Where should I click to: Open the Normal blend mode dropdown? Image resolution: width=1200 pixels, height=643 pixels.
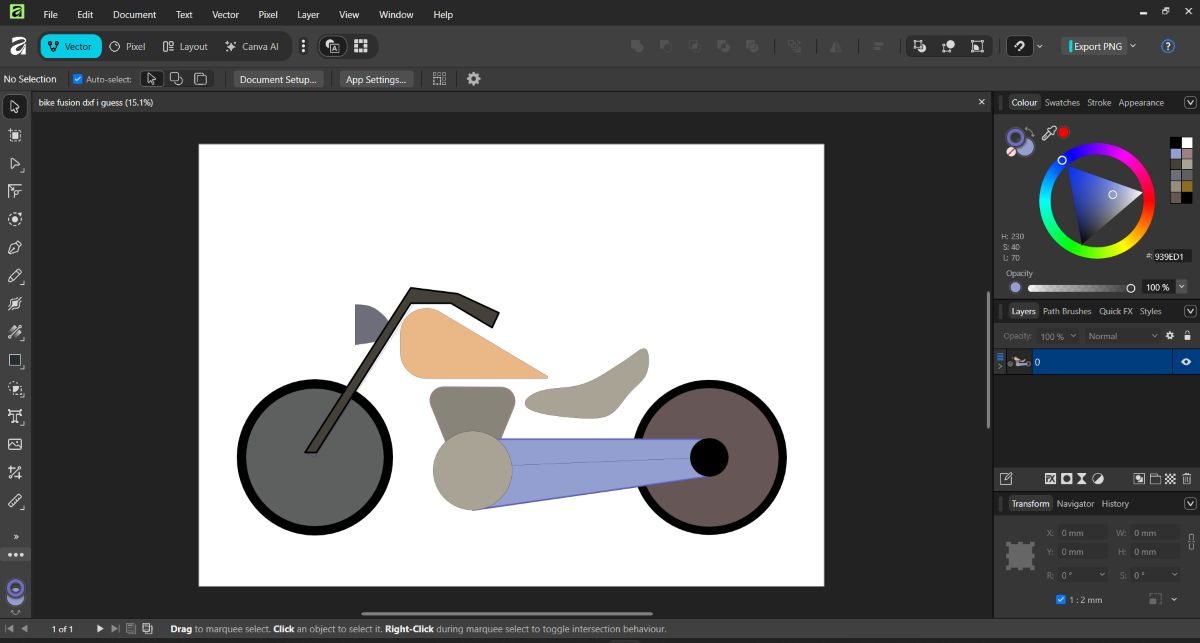[x=1123, y=336]
